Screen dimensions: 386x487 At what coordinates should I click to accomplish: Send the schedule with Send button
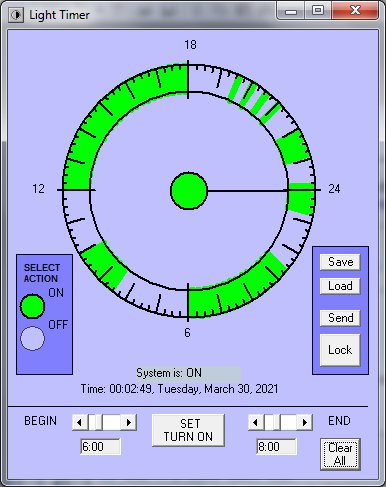tap(340, 318)
